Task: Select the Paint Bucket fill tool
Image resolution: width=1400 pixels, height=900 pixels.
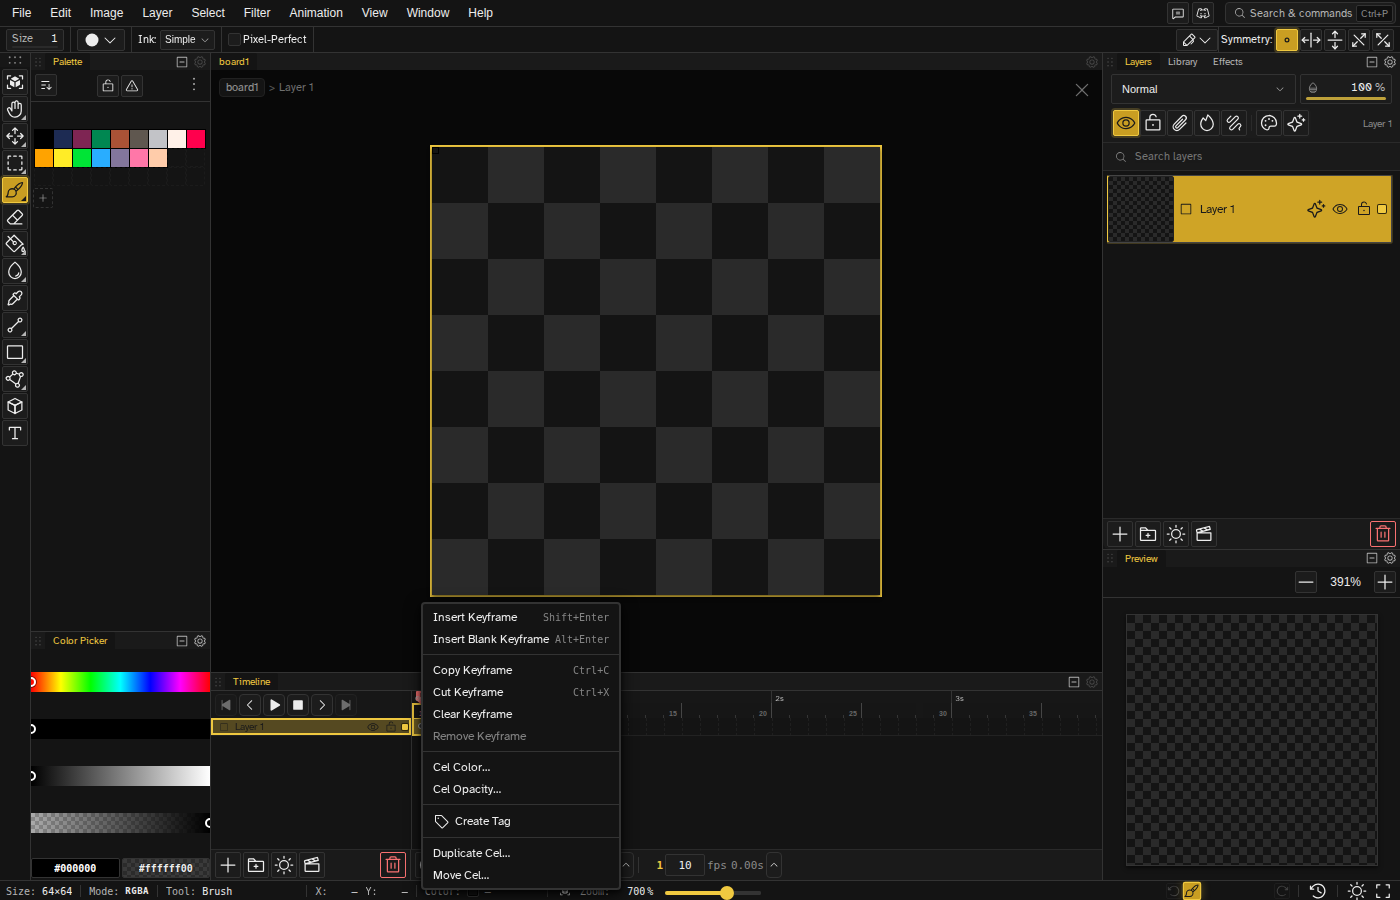Action: coord(15,244)
